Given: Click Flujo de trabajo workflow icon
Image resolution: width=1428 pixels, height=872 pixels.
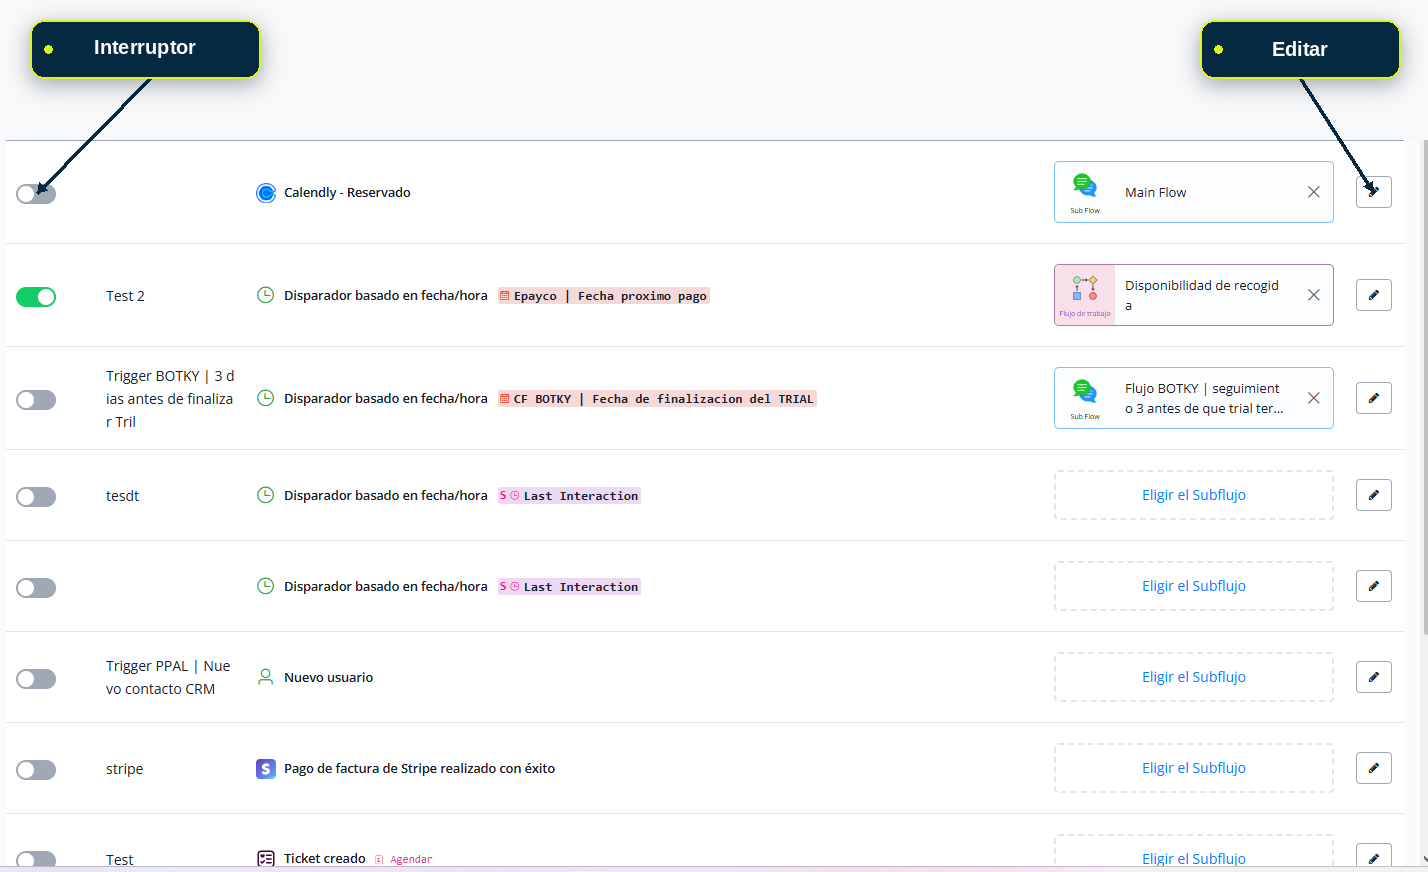Looking at the screenshot, I should point(1085,288).
